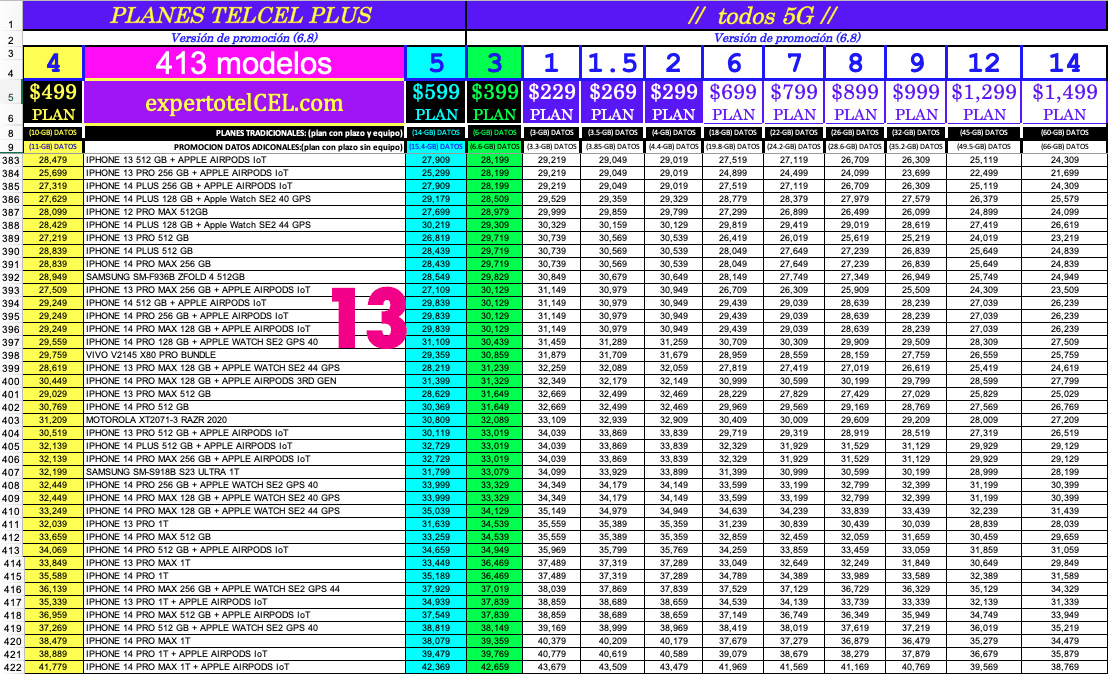Screen dimensions: 1108x674
Task: Select the $799 PLAN header cell
Action: pos(794,103)
